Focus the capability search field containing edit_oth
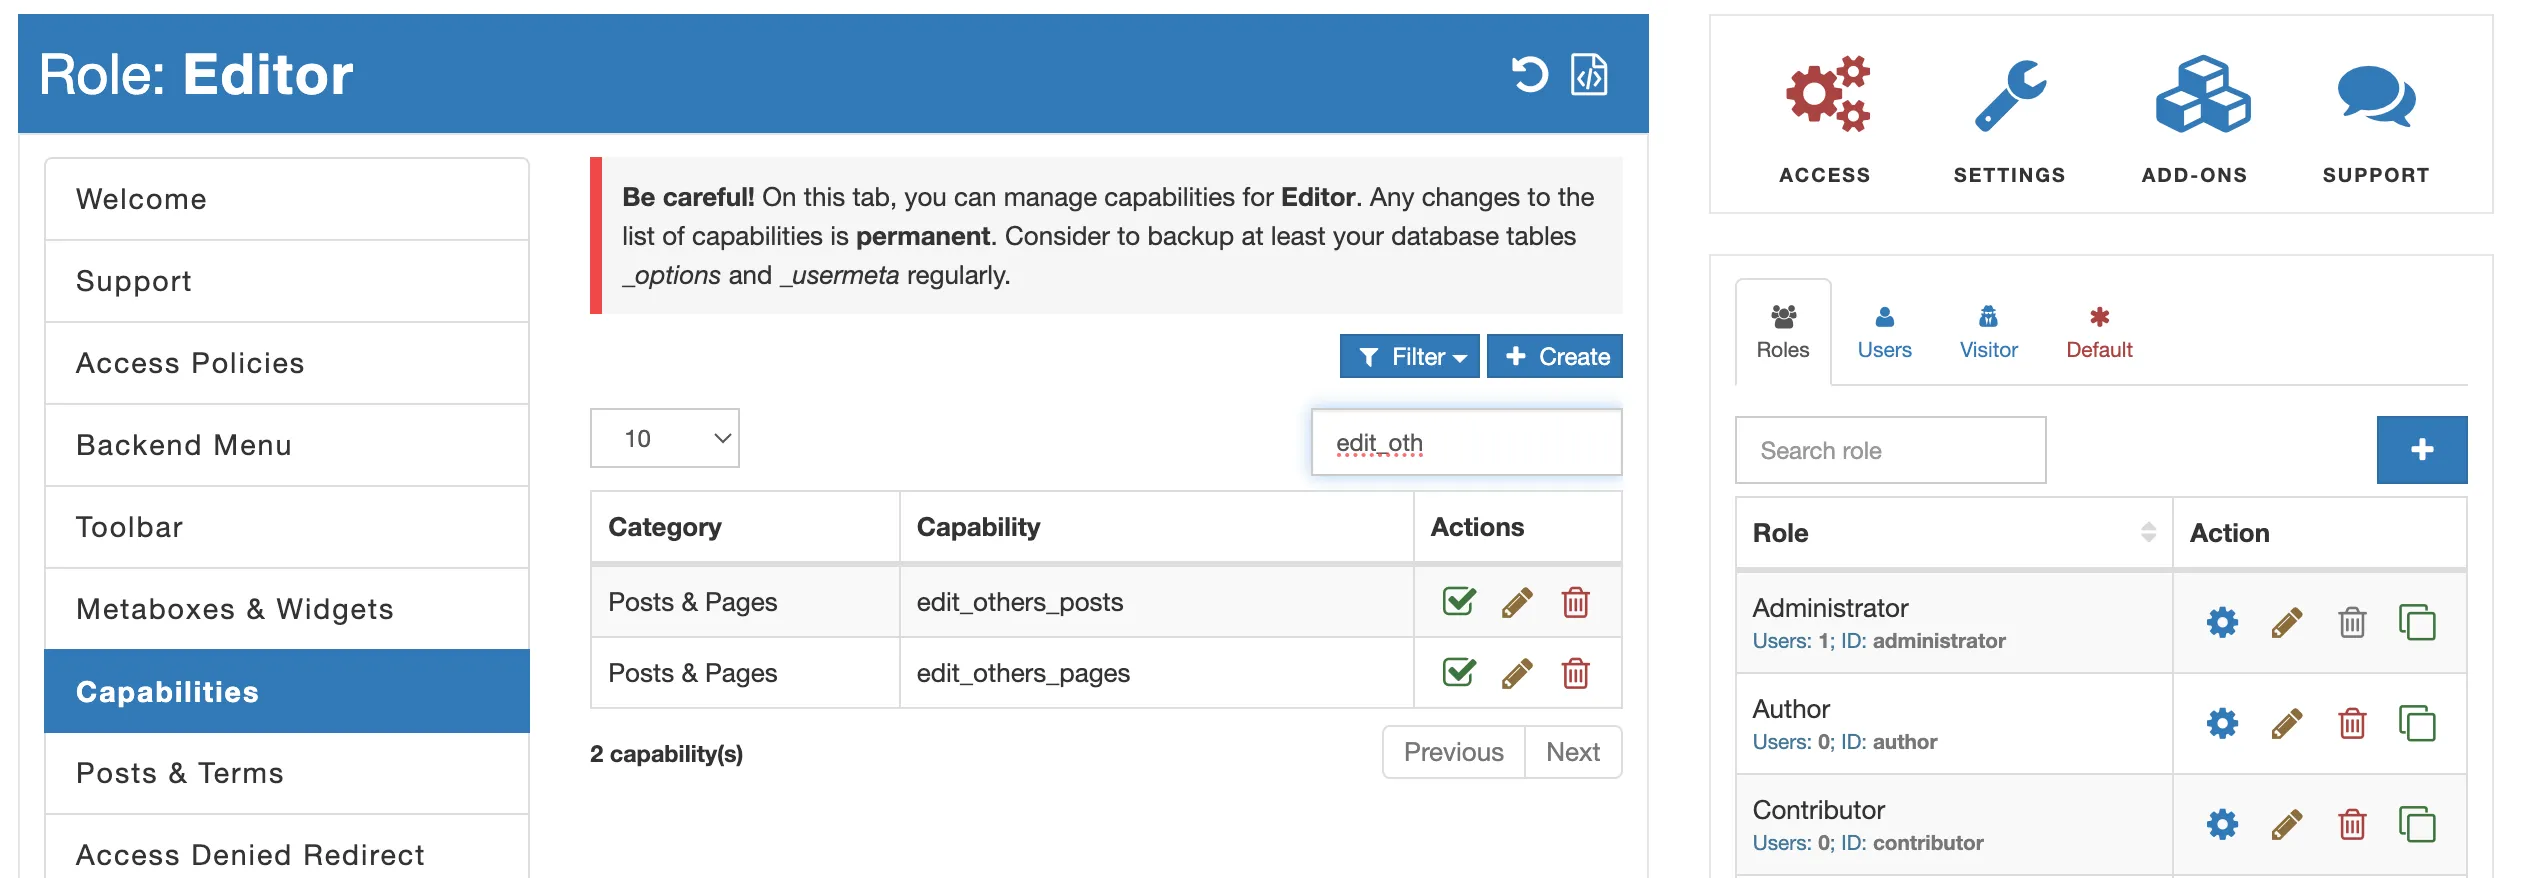 pyautogui.click(x=1467, y=442)
